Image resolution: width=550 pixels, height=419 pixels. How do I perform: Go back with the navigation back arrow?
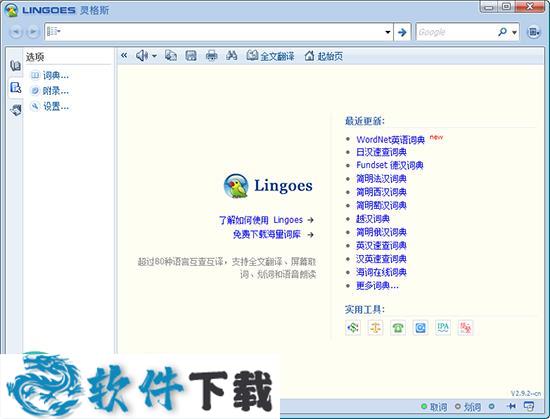point(16,32)
